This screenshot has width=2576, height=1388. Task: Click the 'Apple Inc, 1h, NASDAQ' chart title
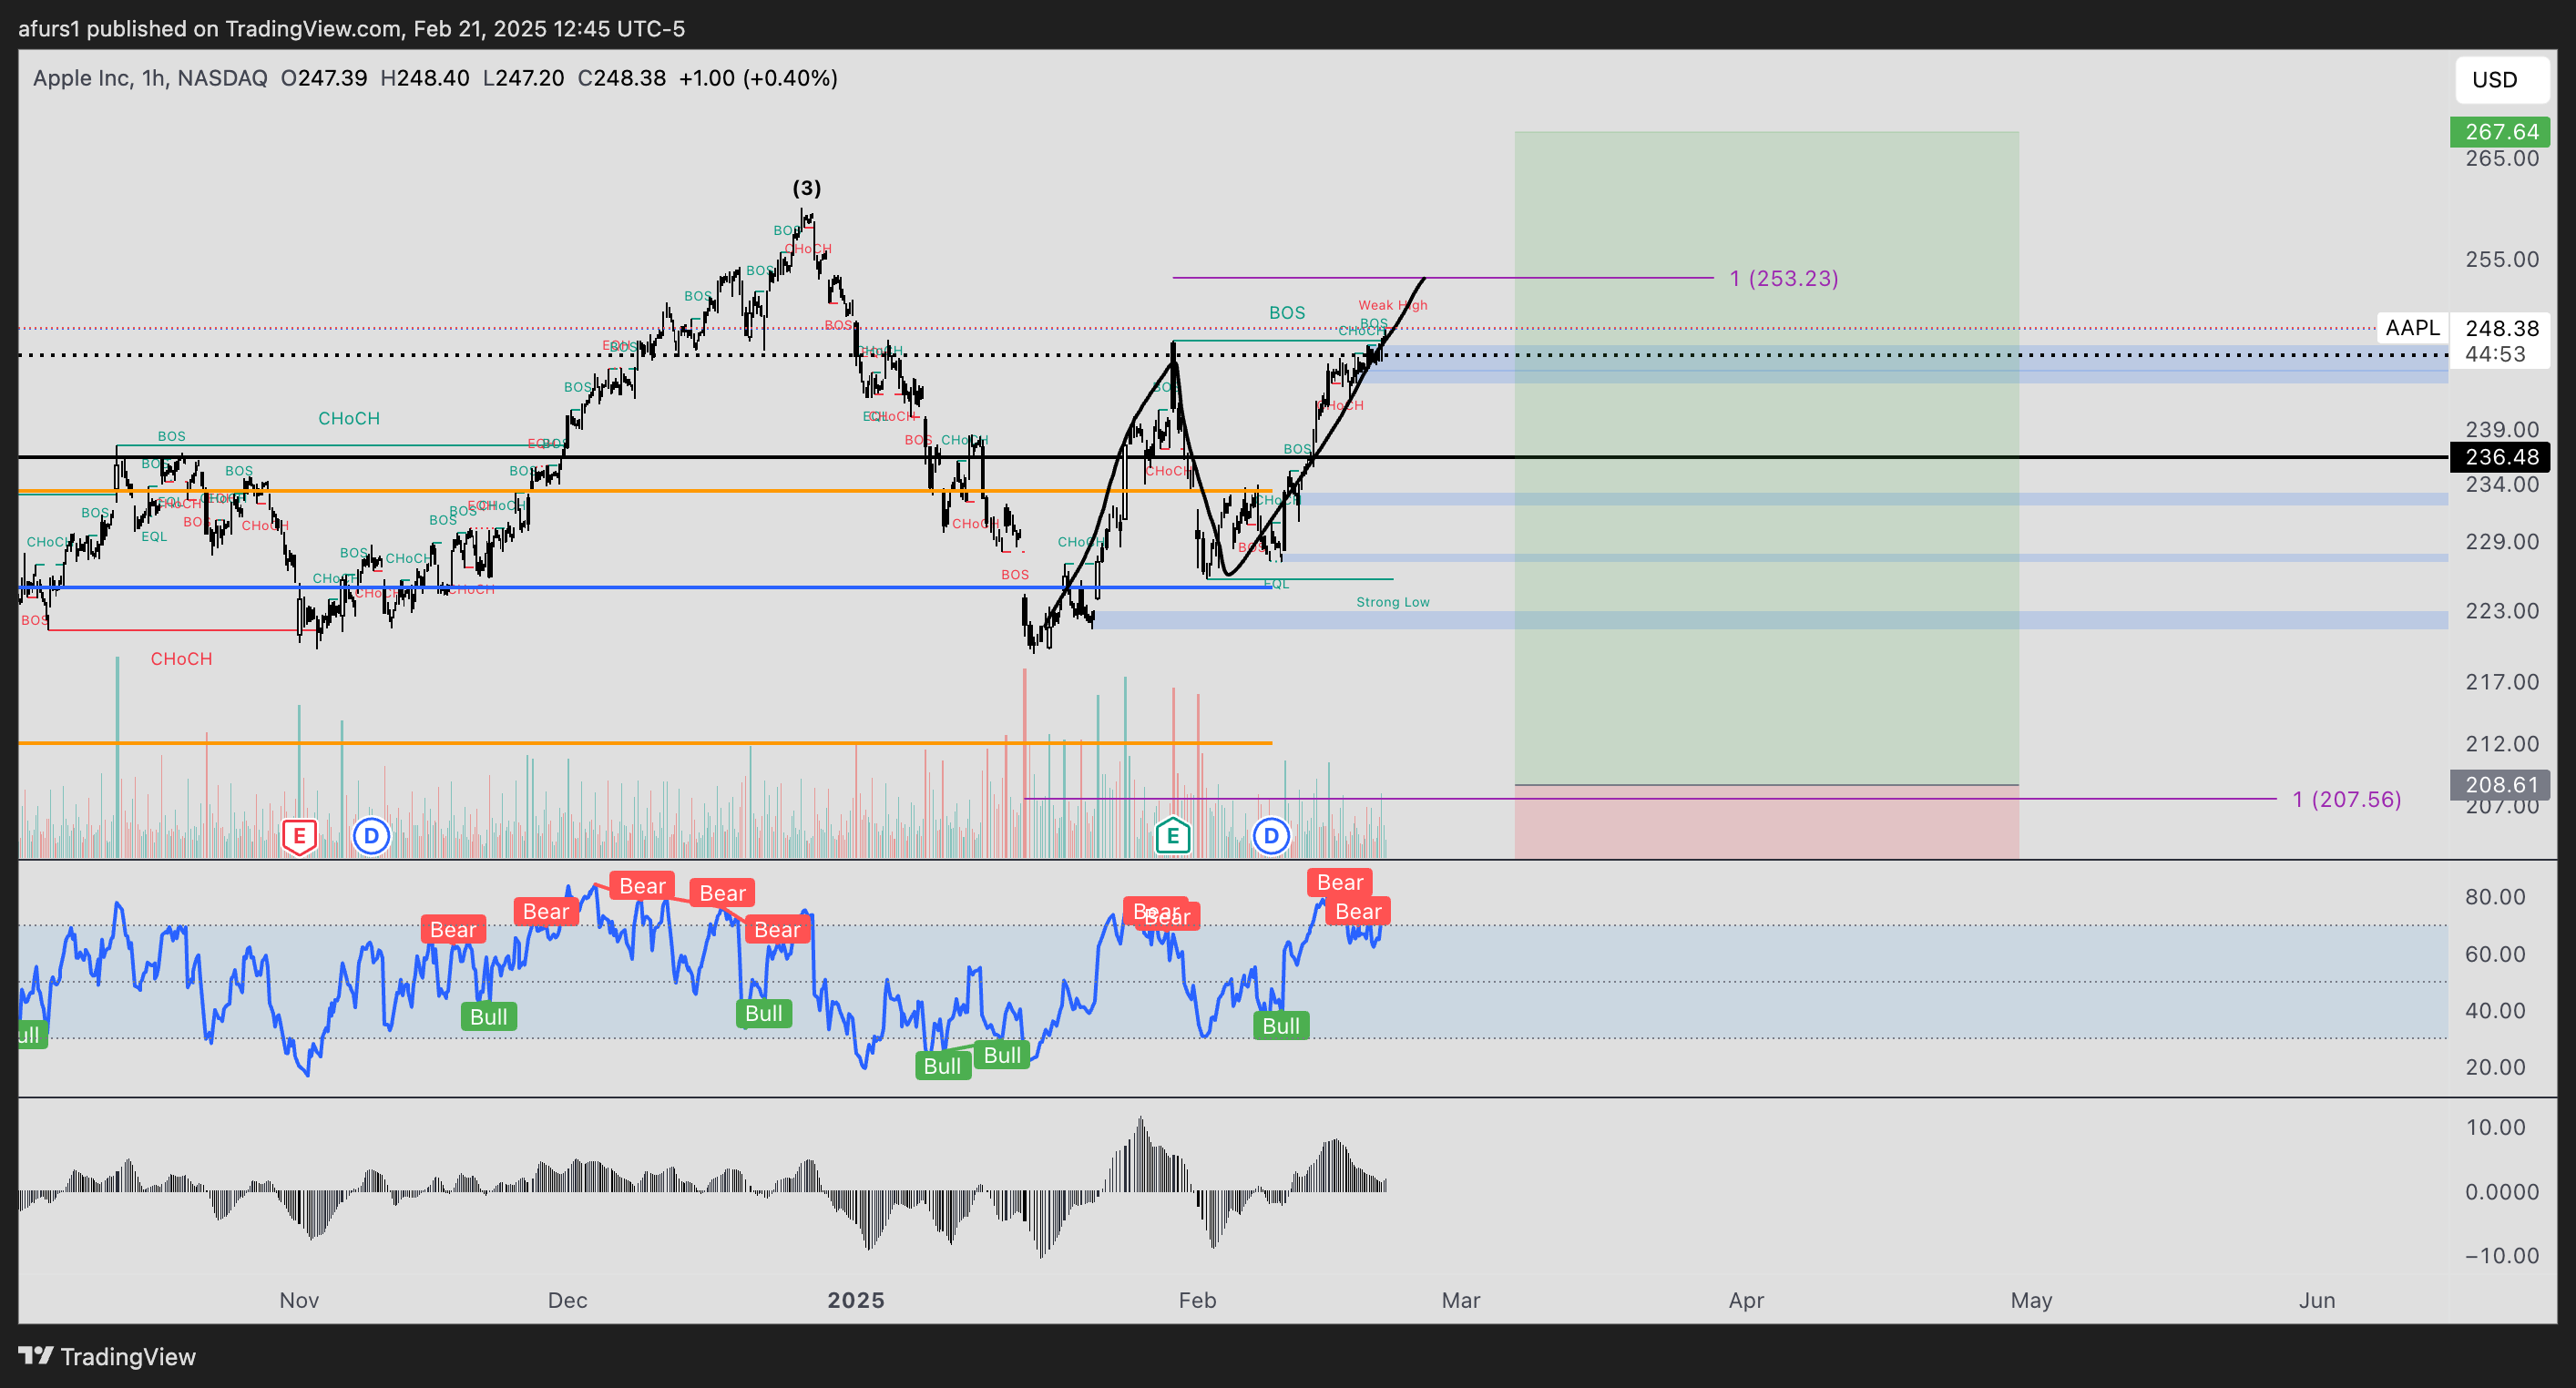[150, 78]
